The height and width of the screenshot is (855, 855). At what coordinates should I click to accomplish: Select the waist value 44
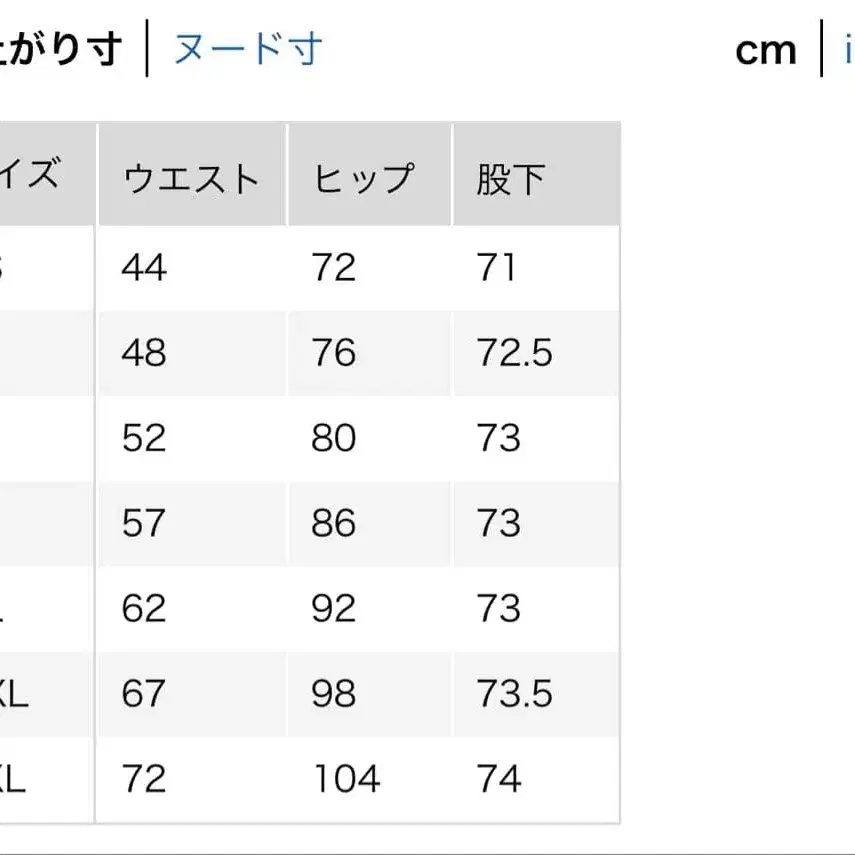[141, 268]
